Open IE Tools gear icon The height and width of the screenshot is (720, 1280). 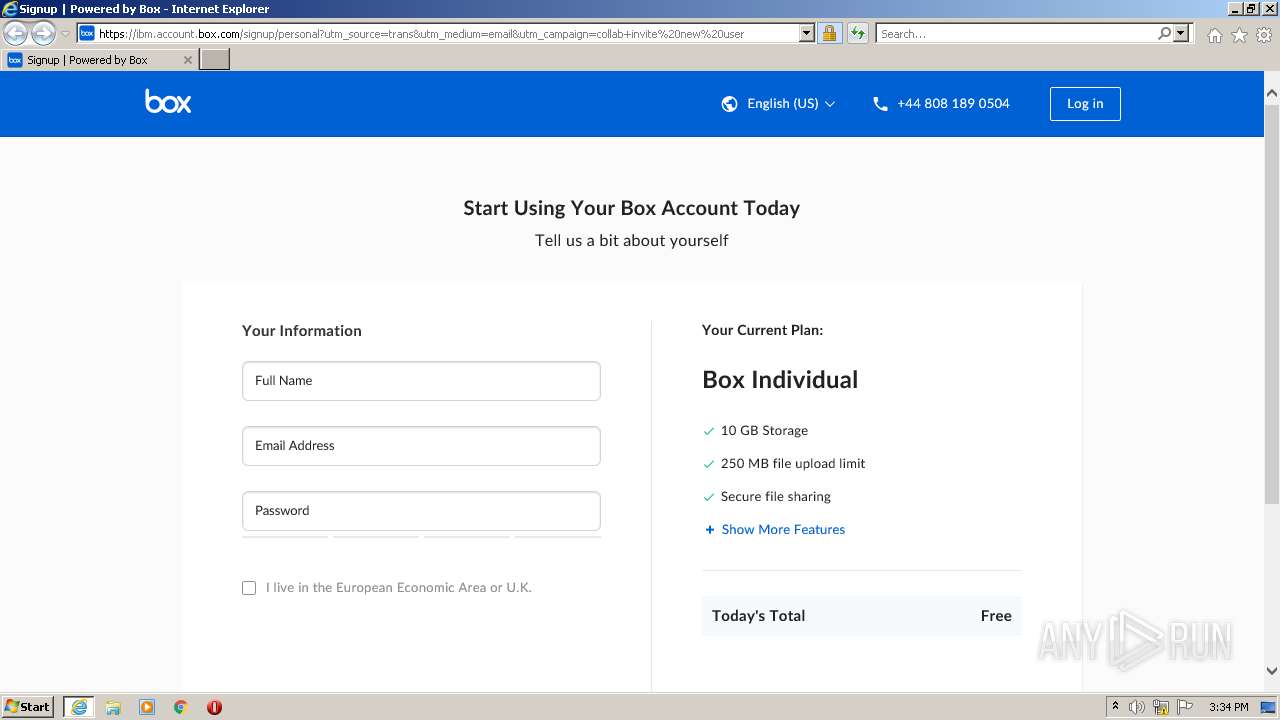coord(1264,35)
